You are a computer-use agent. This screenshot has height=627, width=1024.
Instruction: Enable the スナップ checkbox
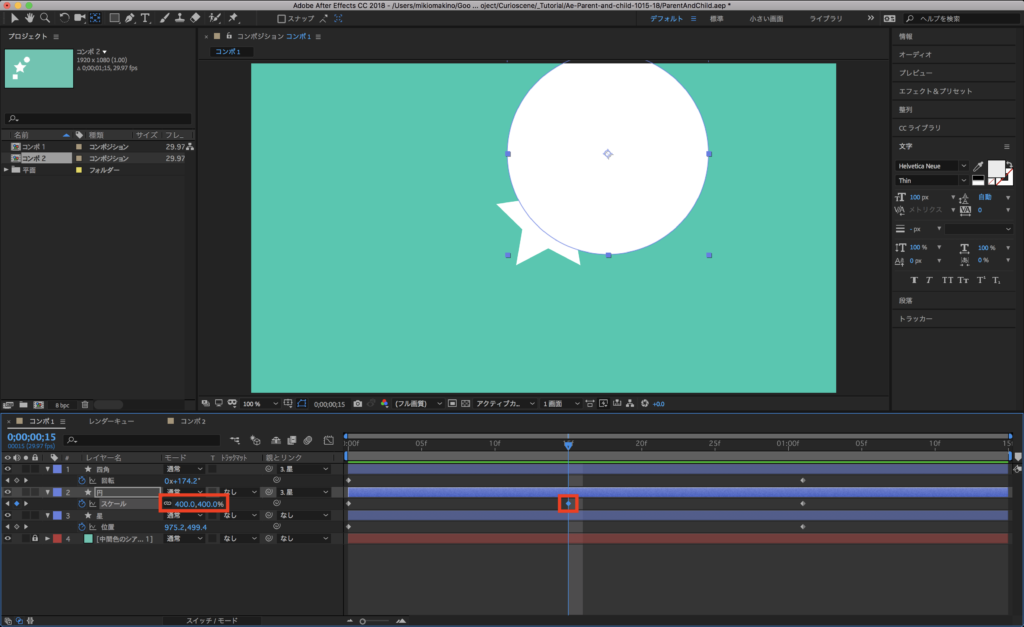point(281,19)
